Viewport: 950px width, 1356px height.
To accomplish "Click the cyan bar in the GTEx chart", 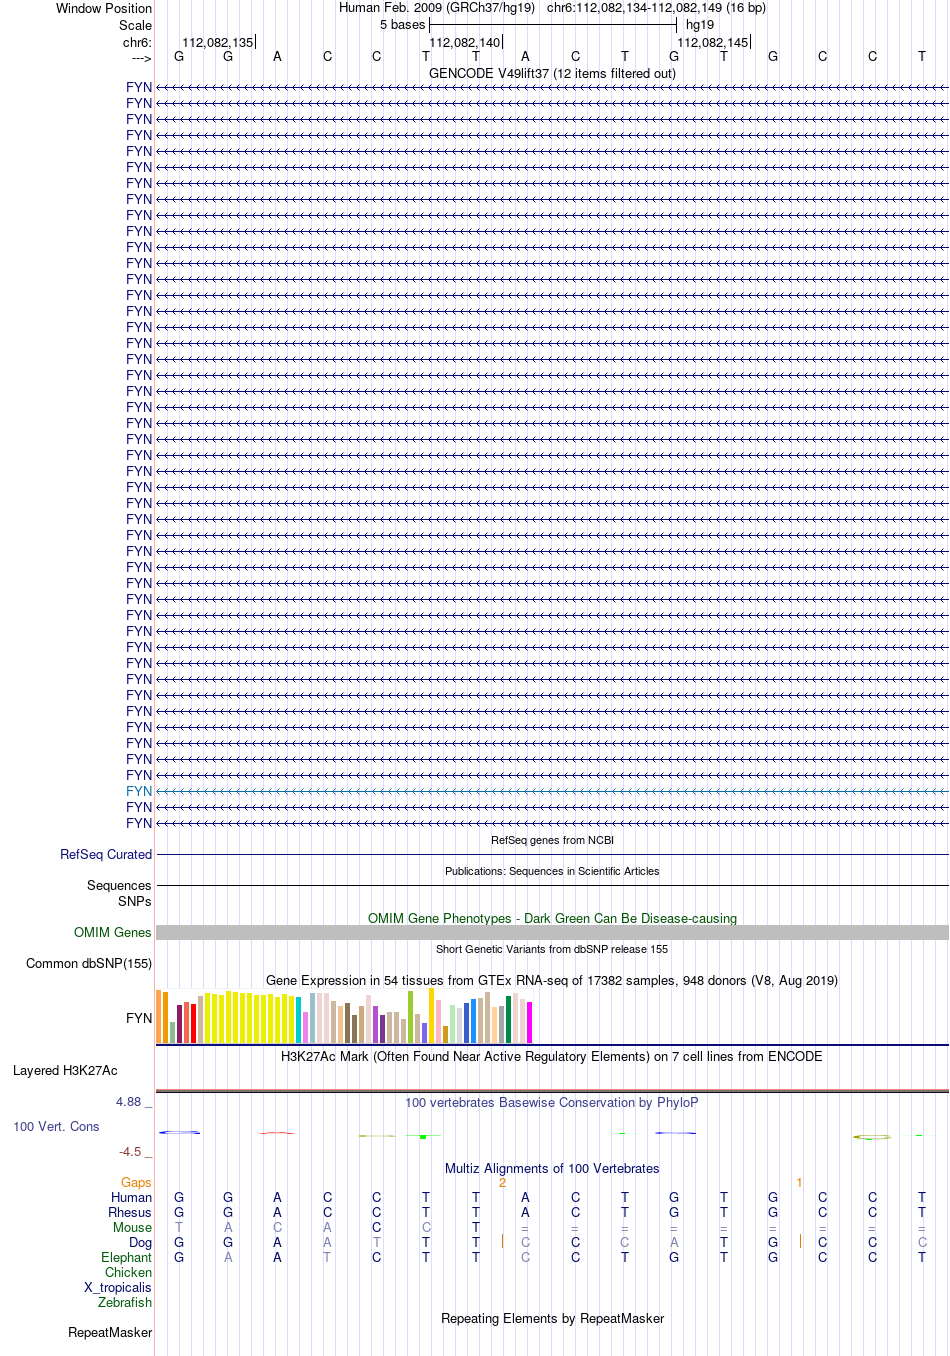I will [299, 1020].
